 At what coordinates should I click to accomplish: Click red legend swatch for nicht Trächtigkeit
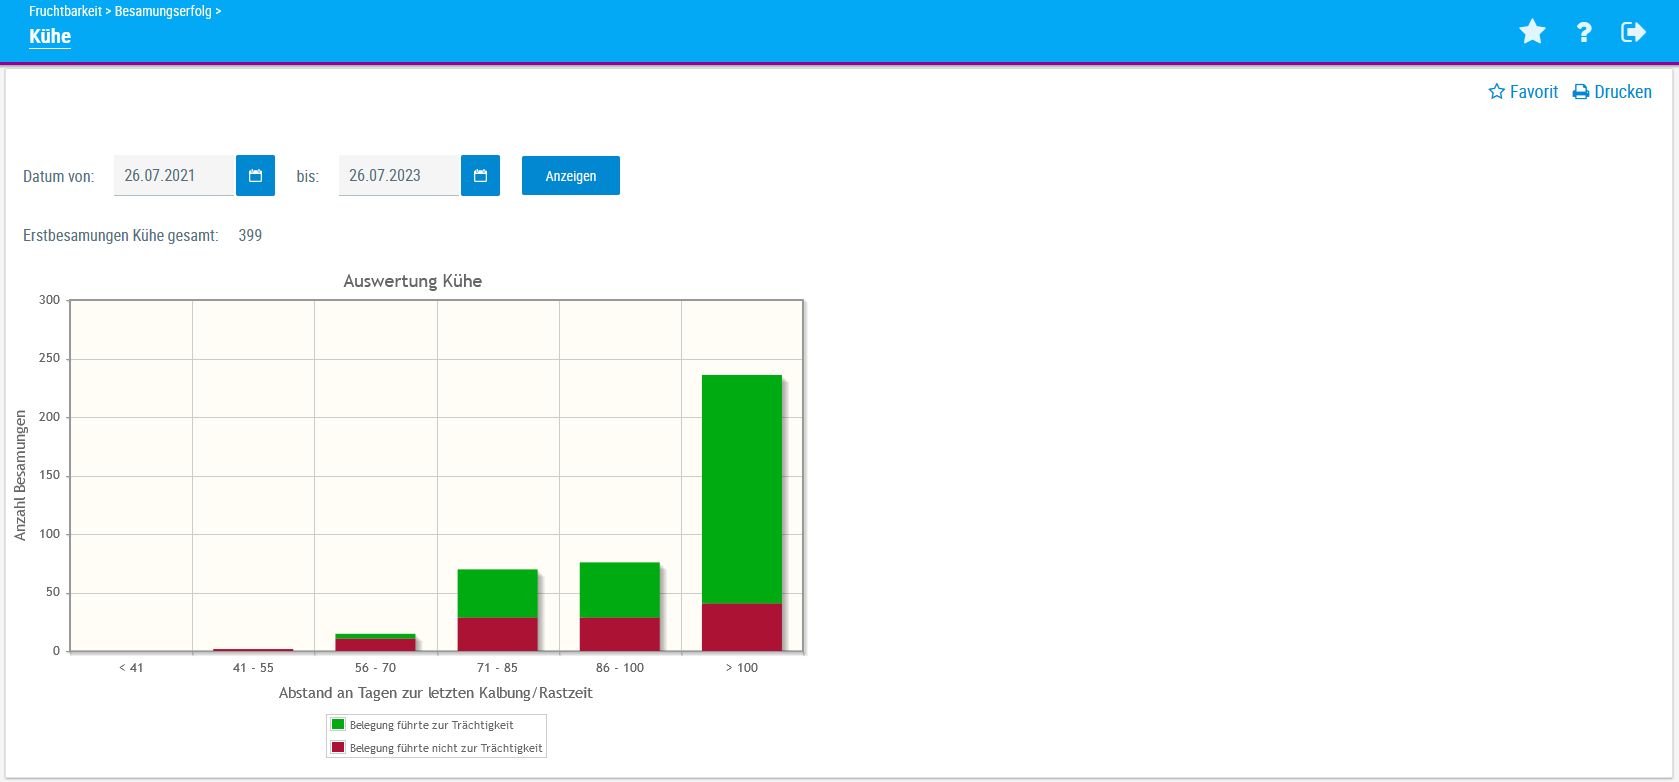[338, 748]
